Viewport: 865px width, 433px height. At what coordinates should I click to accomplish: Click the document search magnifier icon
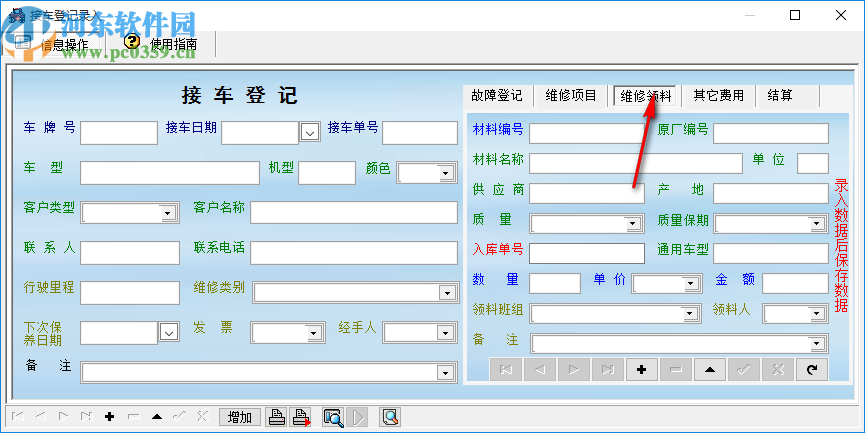(390, 417)
